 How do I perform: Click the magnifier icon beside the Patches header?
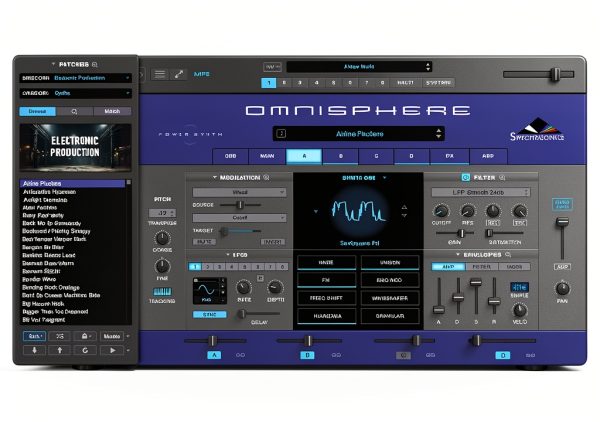(x=95, y=65)
